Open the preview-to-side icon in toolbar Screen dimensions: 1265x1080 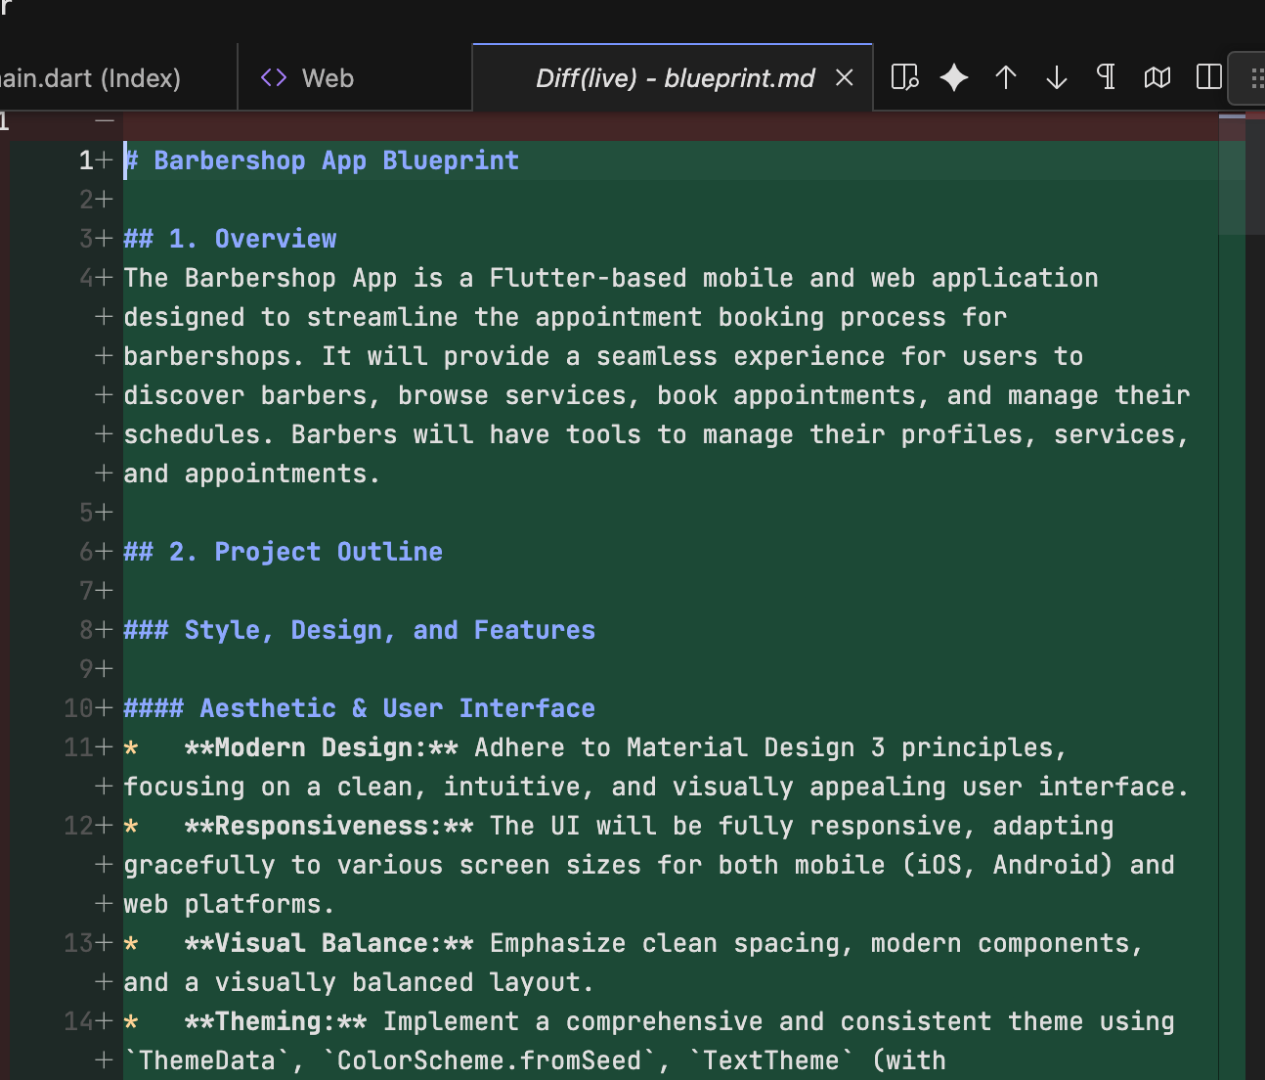[x=904, y=77]
